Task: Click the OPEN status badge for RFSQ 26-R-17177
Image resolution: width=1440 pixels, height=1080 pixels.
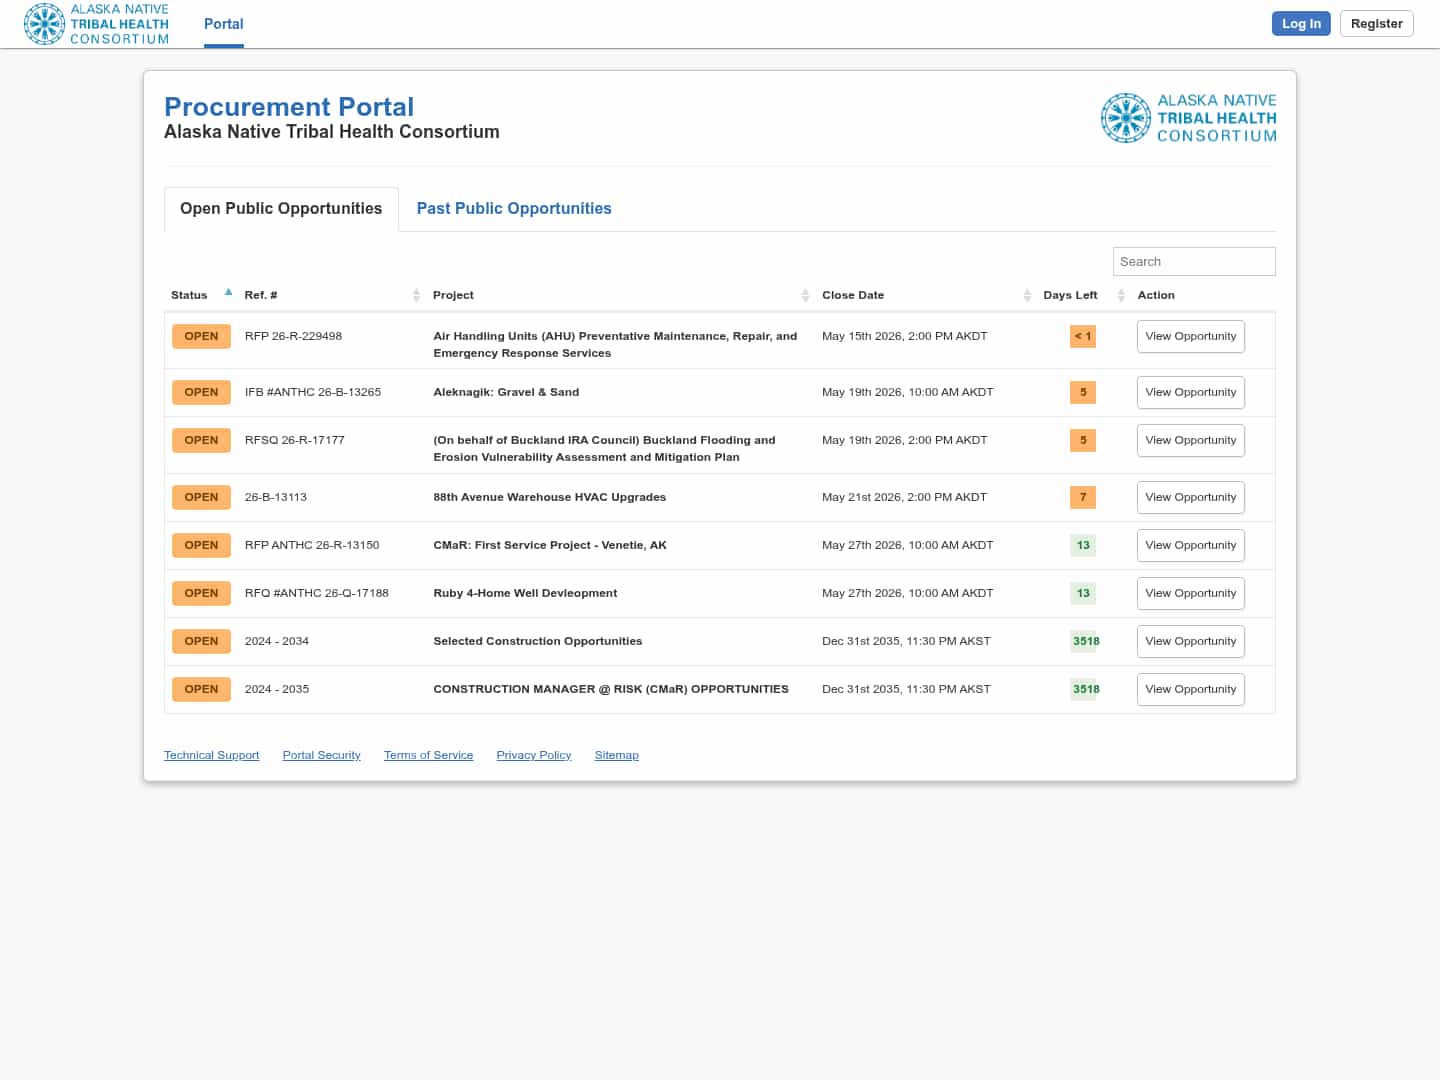Action: tap(201, 441)
